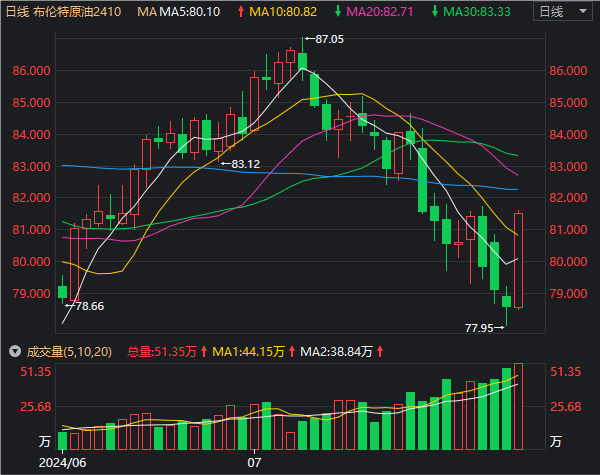Click the chart title 日线 布伦特原油2410
Image resolution: width=600 pixels, height=475 pixels.
click(x=63, y=12)
